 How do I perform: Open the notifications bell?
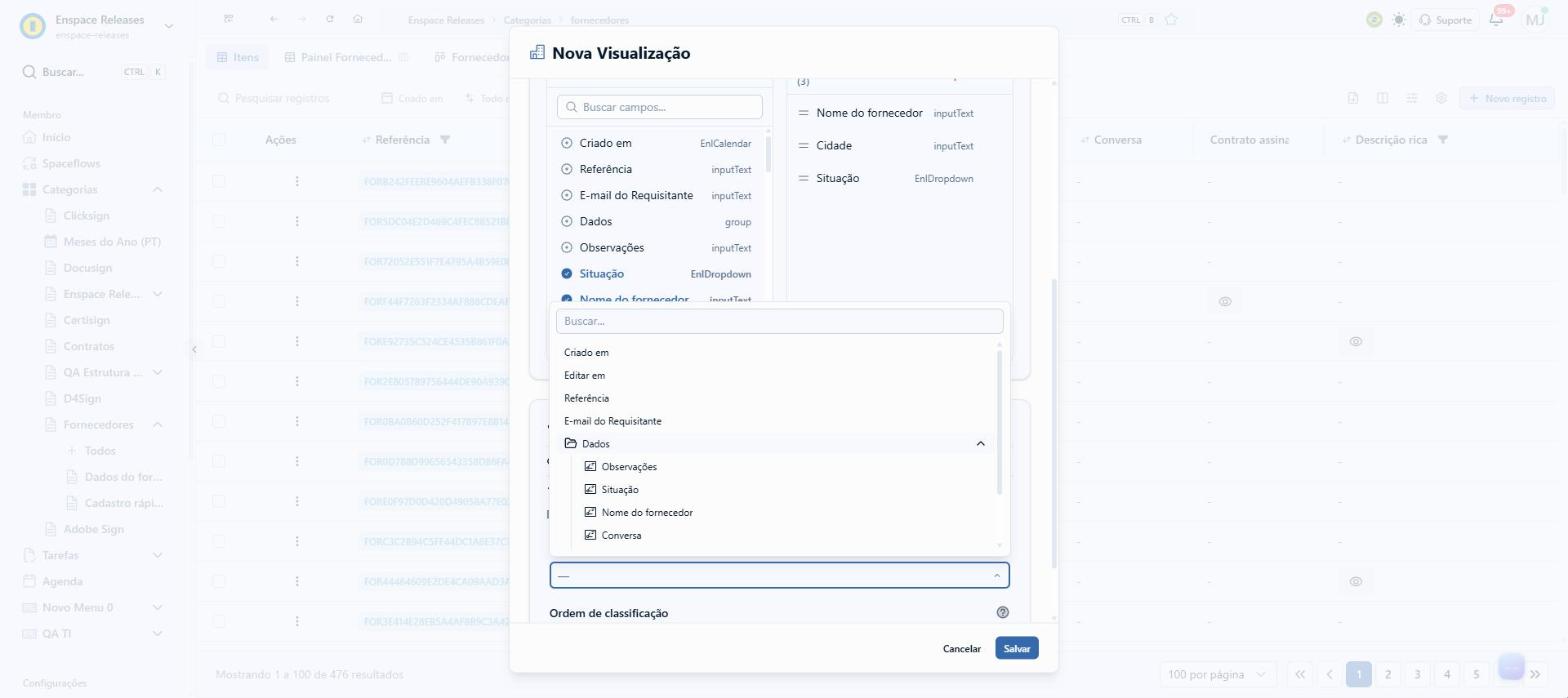pos(1496,19)
